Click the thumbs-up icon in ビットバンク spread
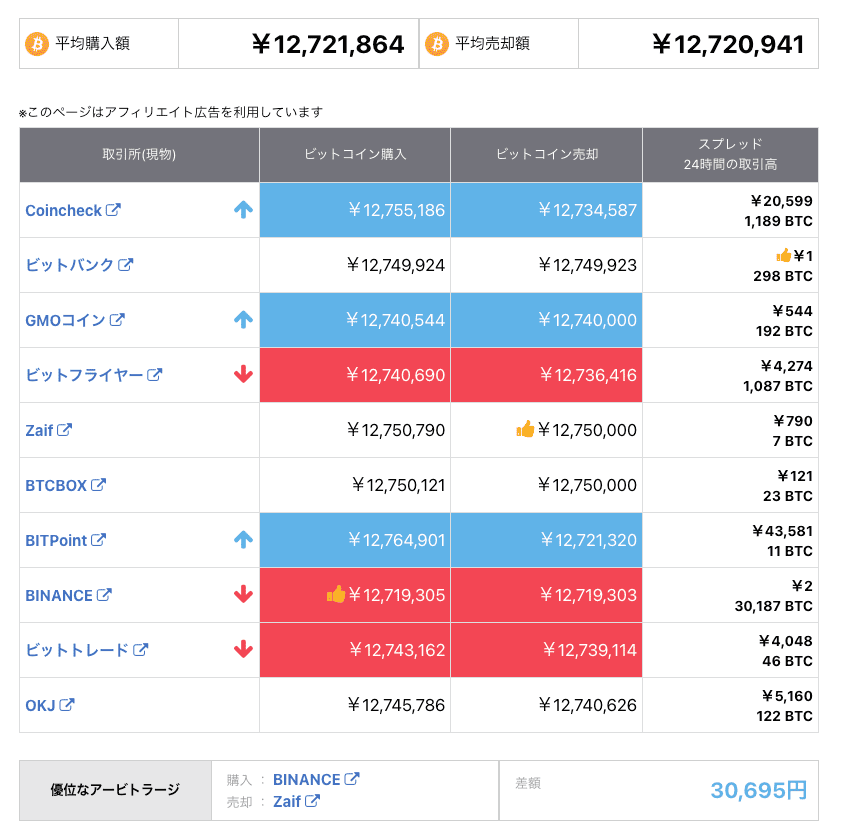 784,256
